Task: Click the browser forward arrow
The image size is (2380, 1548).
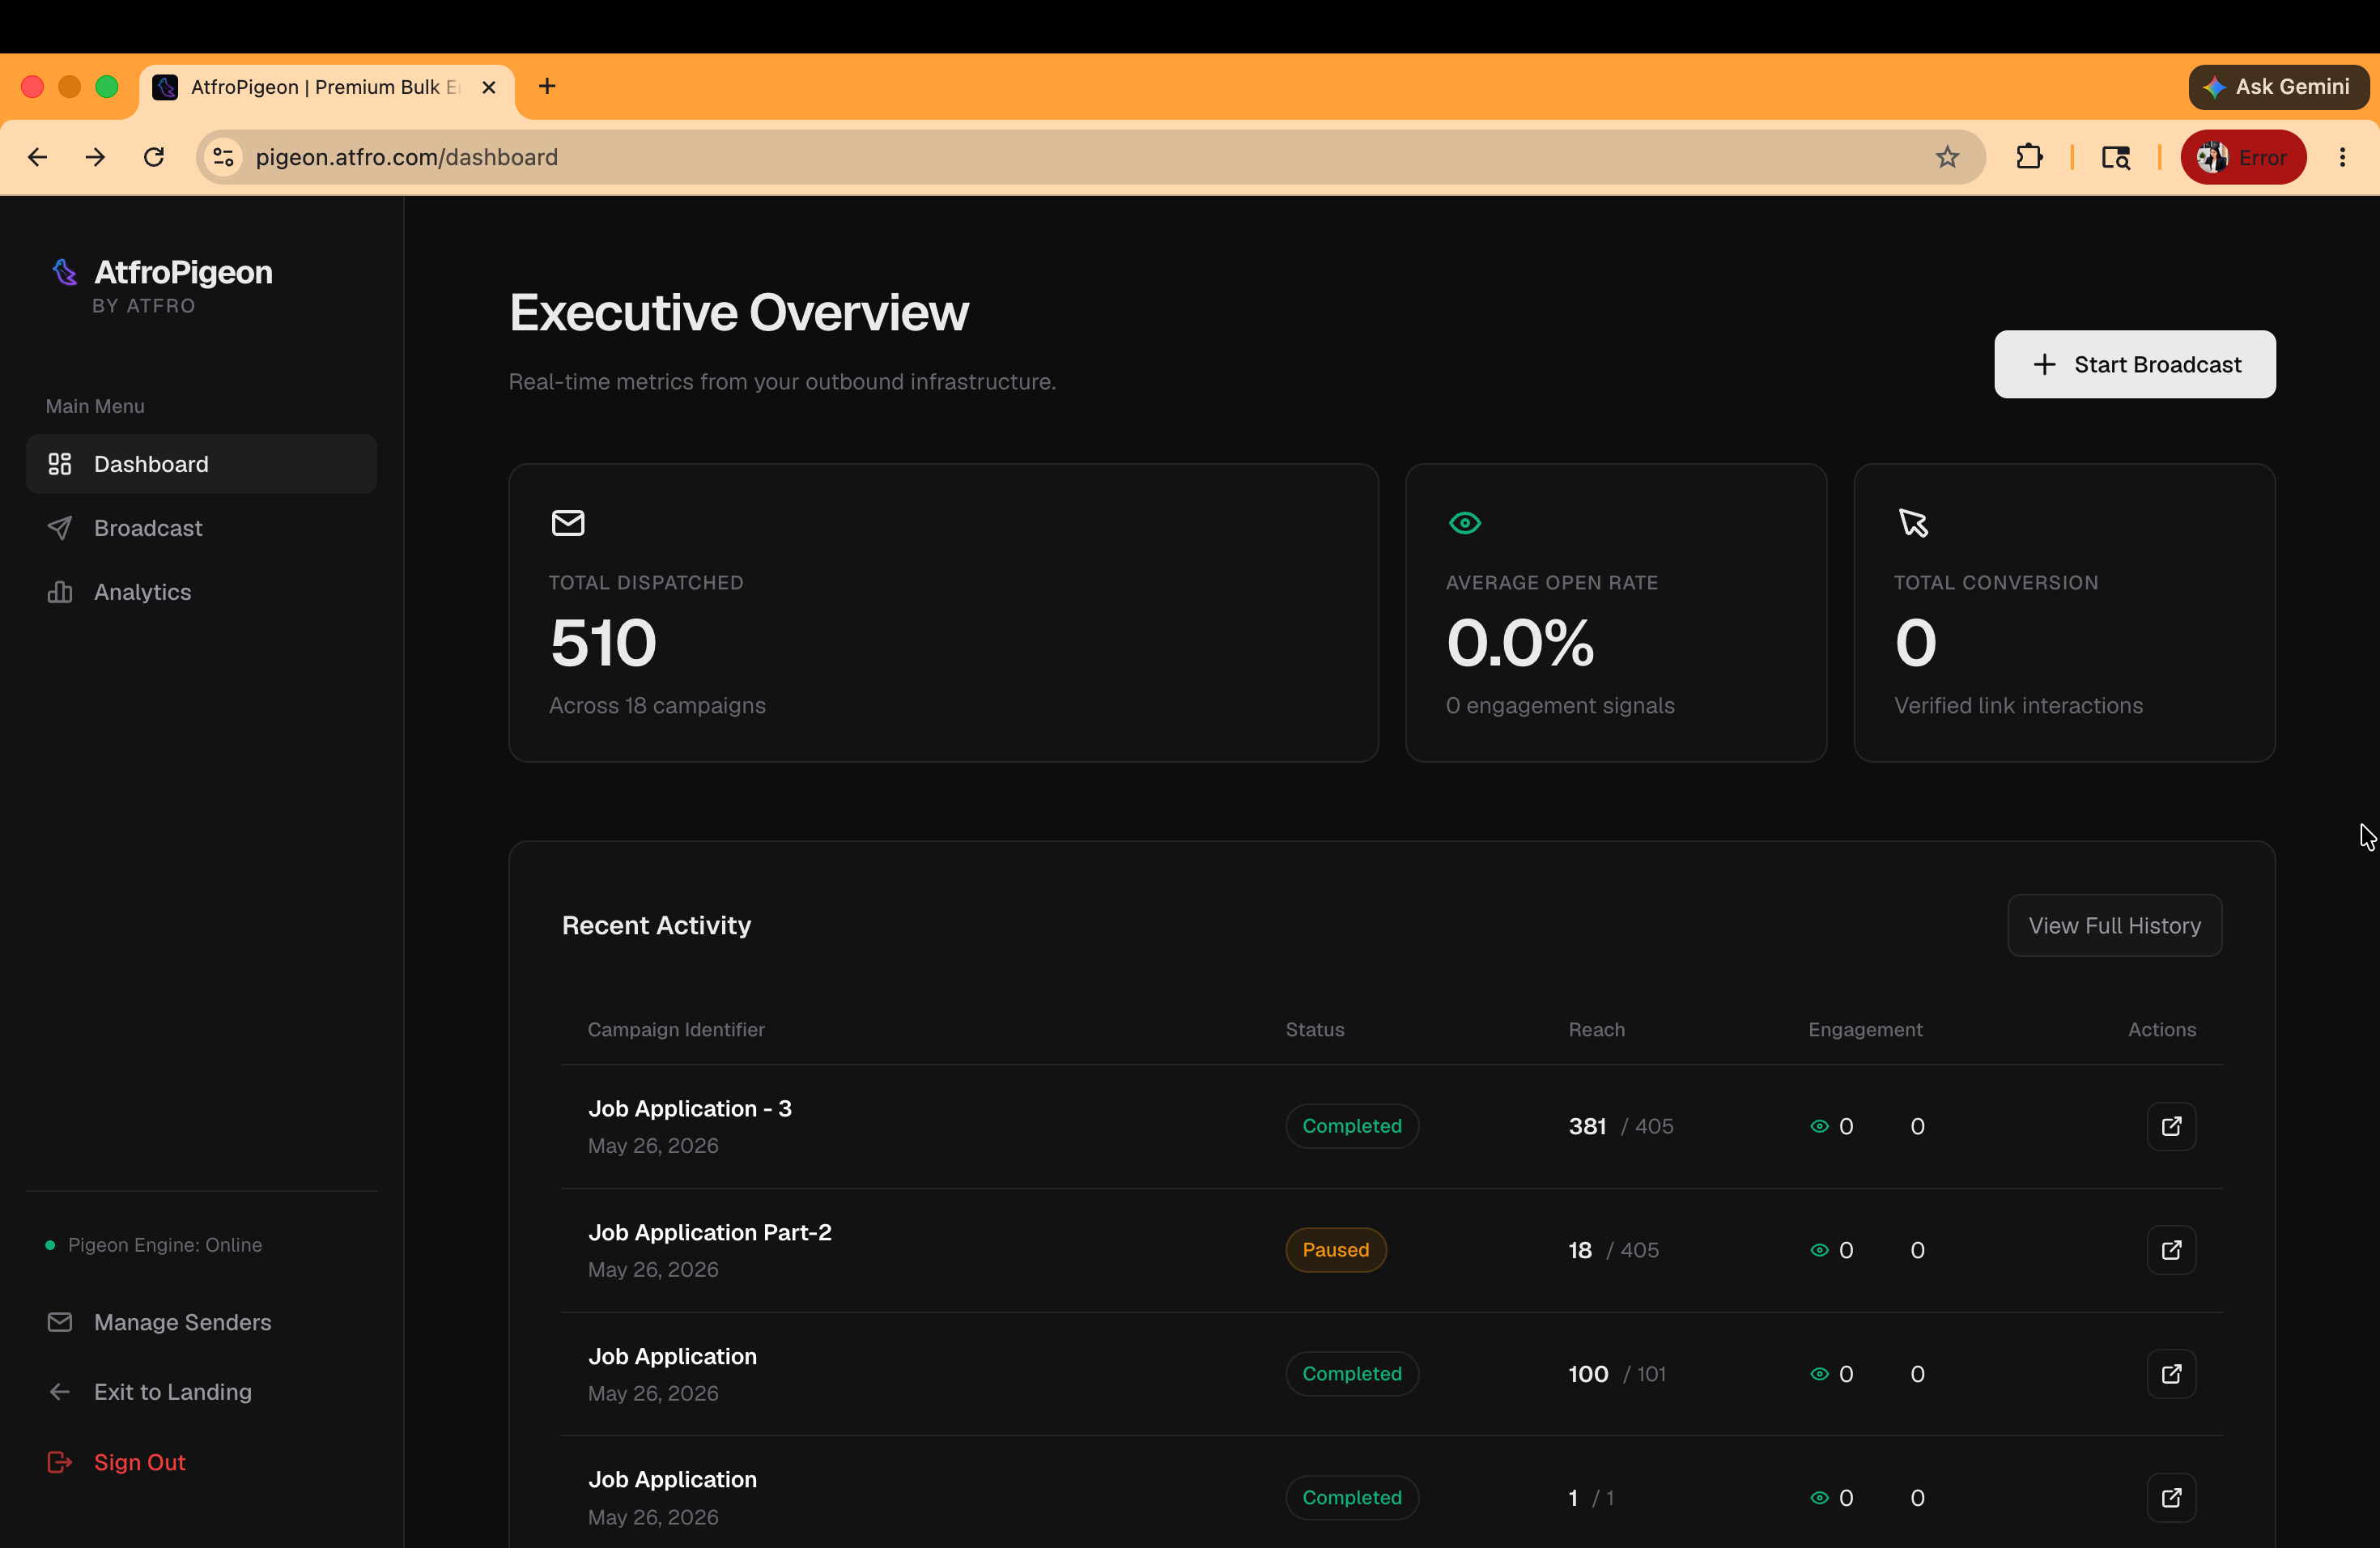Action: (x=96, y=157)
